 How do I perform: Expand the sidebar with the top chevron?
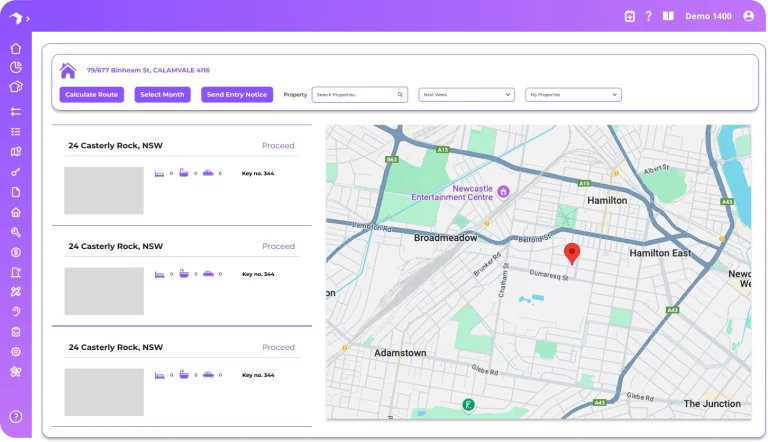point(28,18)
